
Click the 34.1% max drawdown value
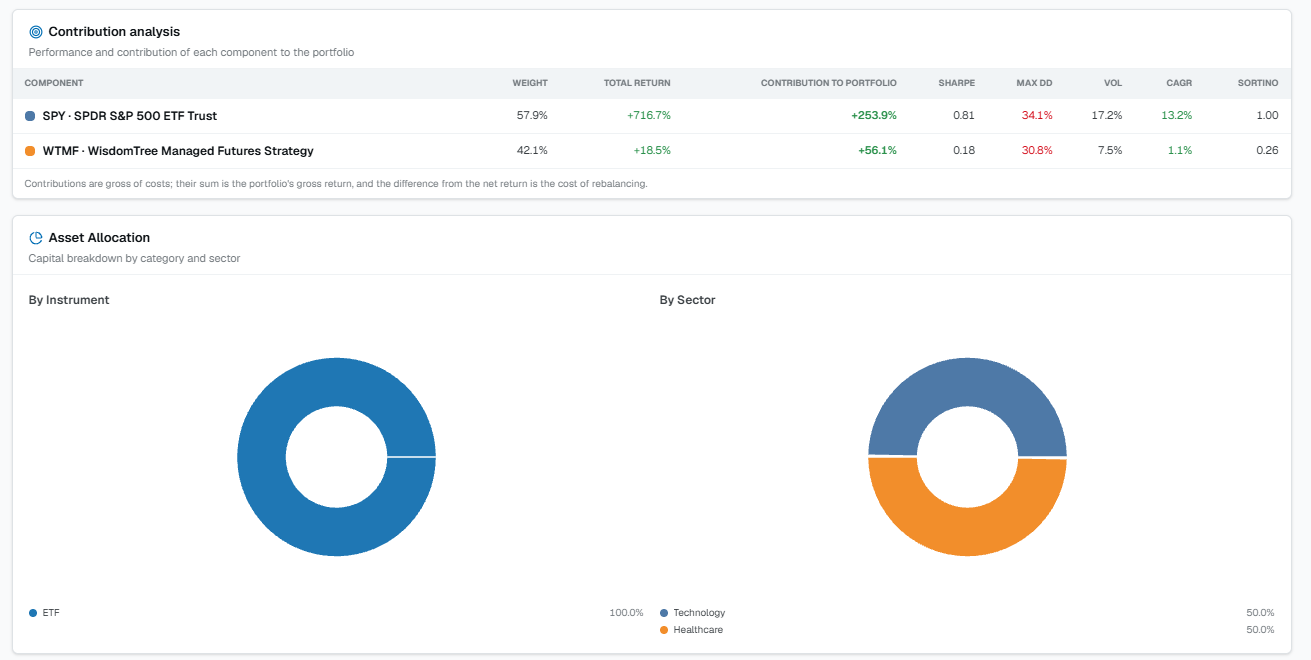pos(1037,116)
